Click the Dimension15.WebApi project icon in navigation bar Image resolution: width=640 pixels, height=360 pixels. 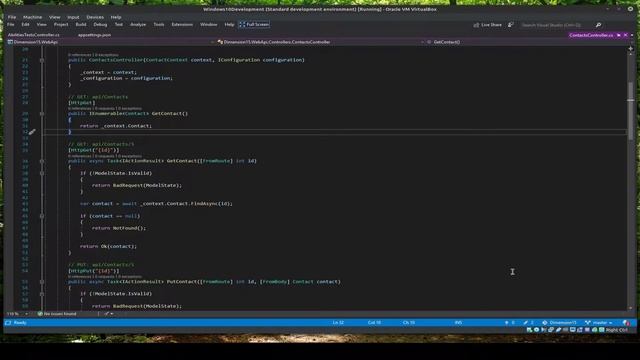[10, 42]
